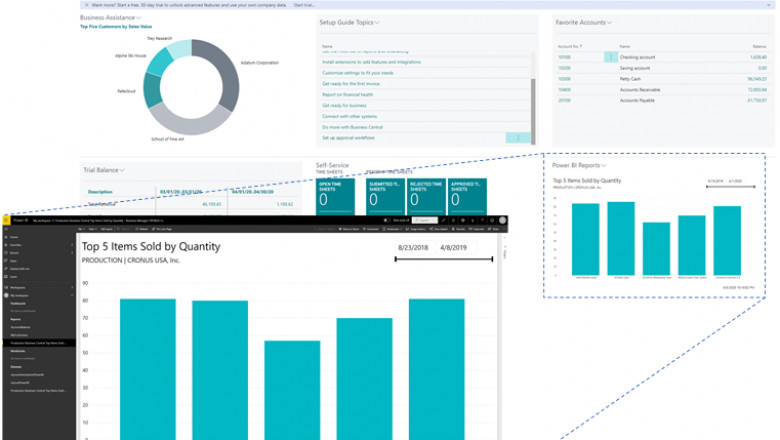Open account number 20100
Viewport: 780px width, 440px height.
point(564,100)
